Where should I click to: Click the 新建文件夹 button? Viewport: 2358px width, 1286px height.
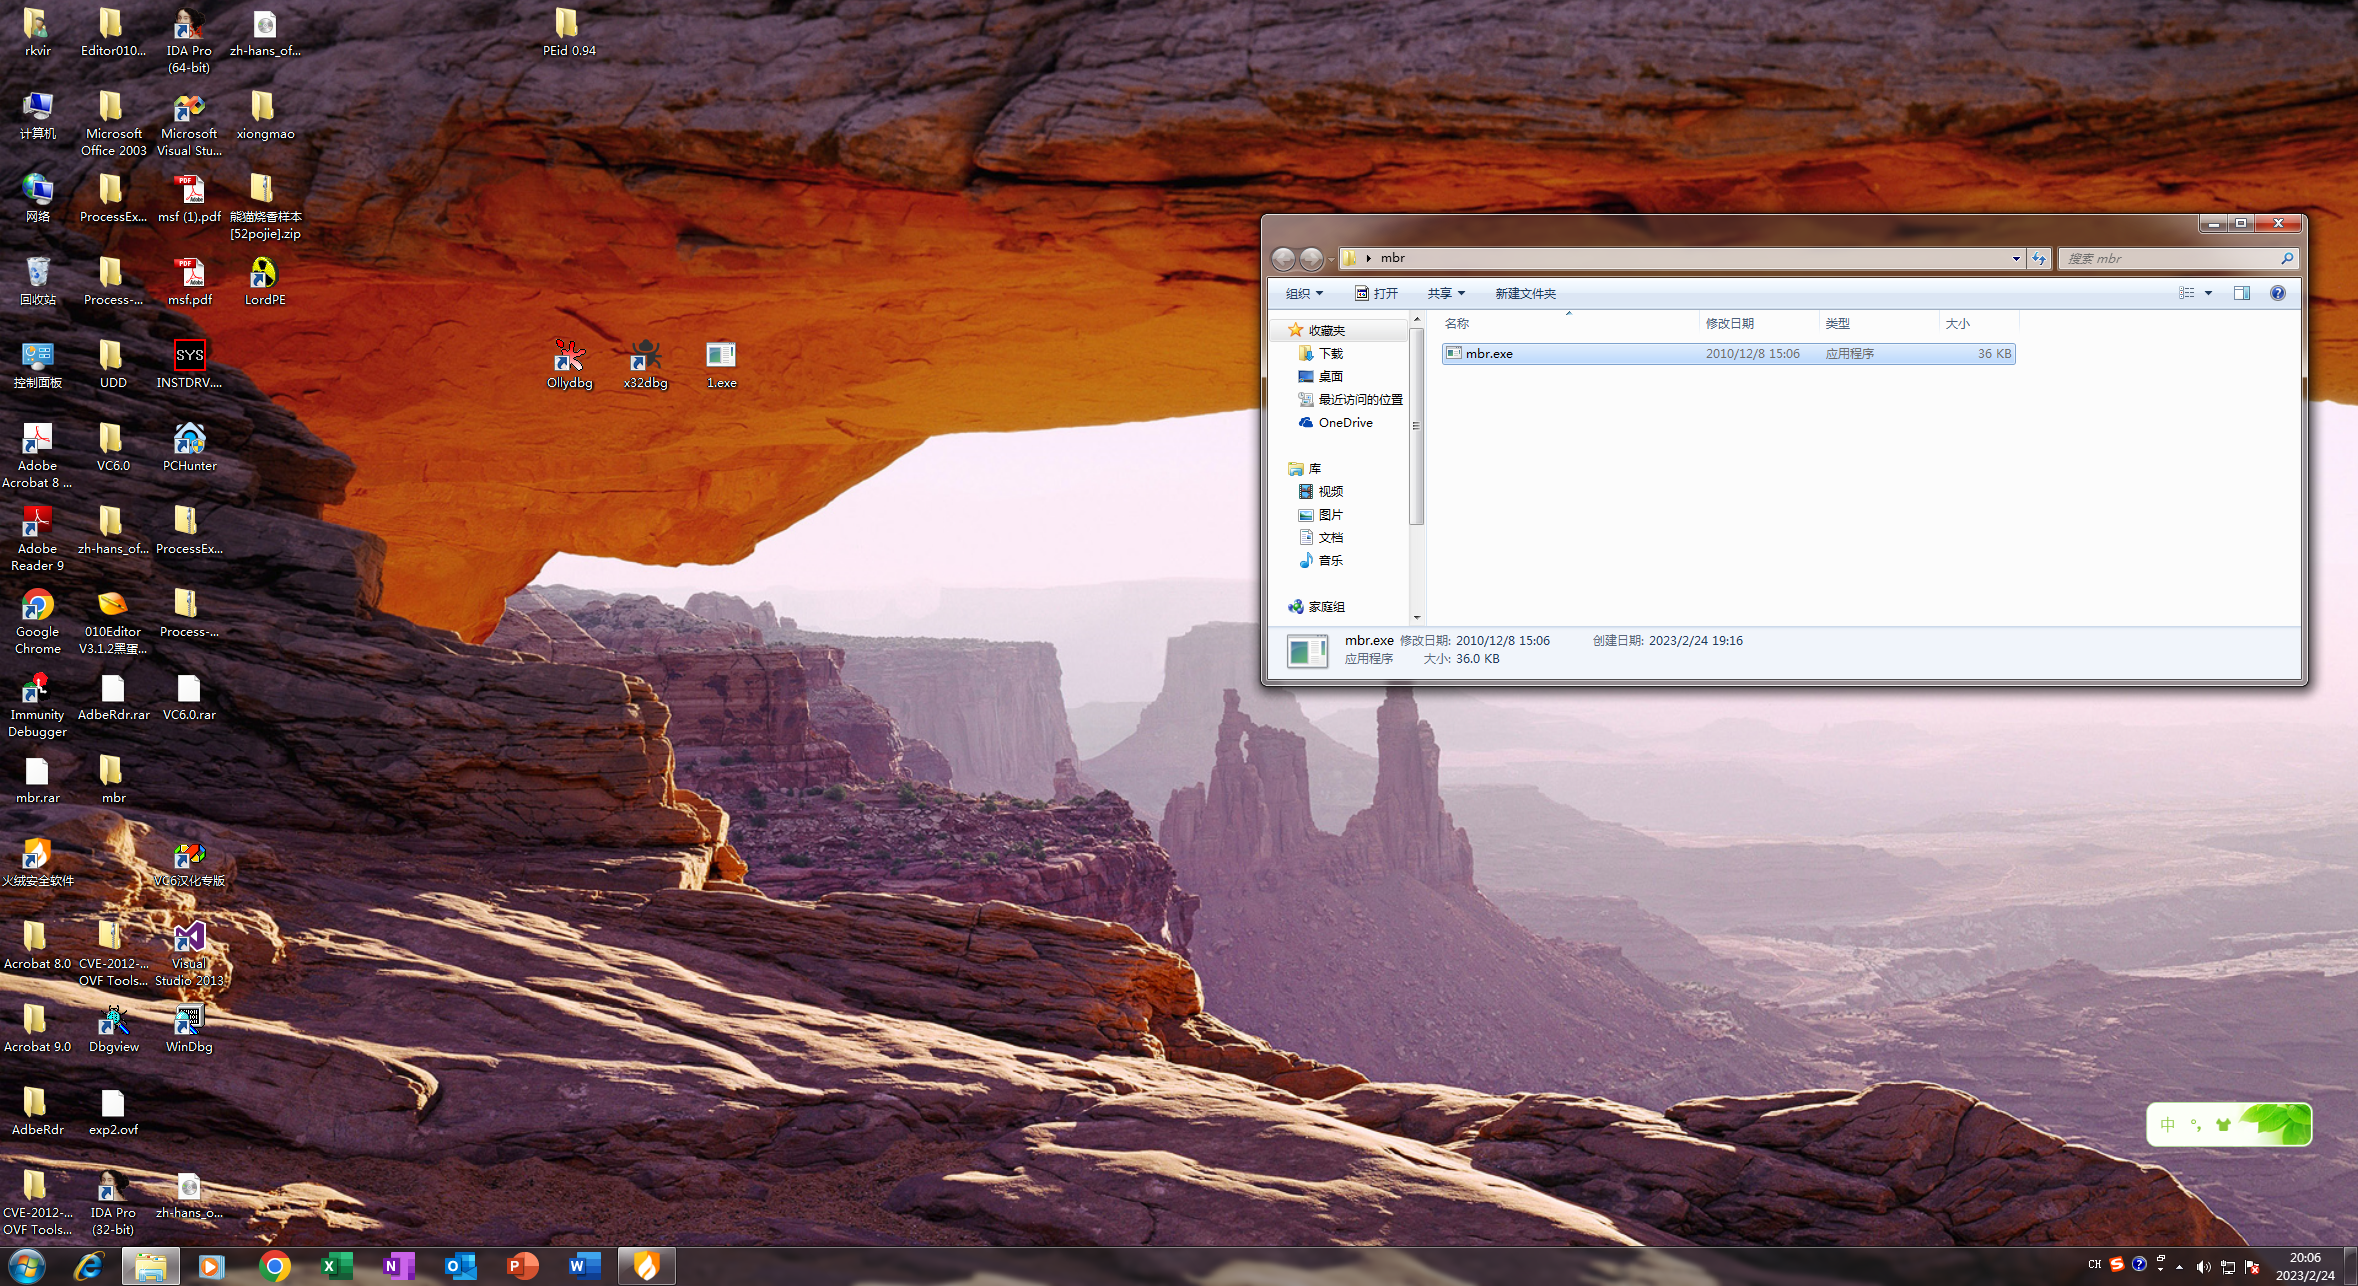pos(1525,293)
